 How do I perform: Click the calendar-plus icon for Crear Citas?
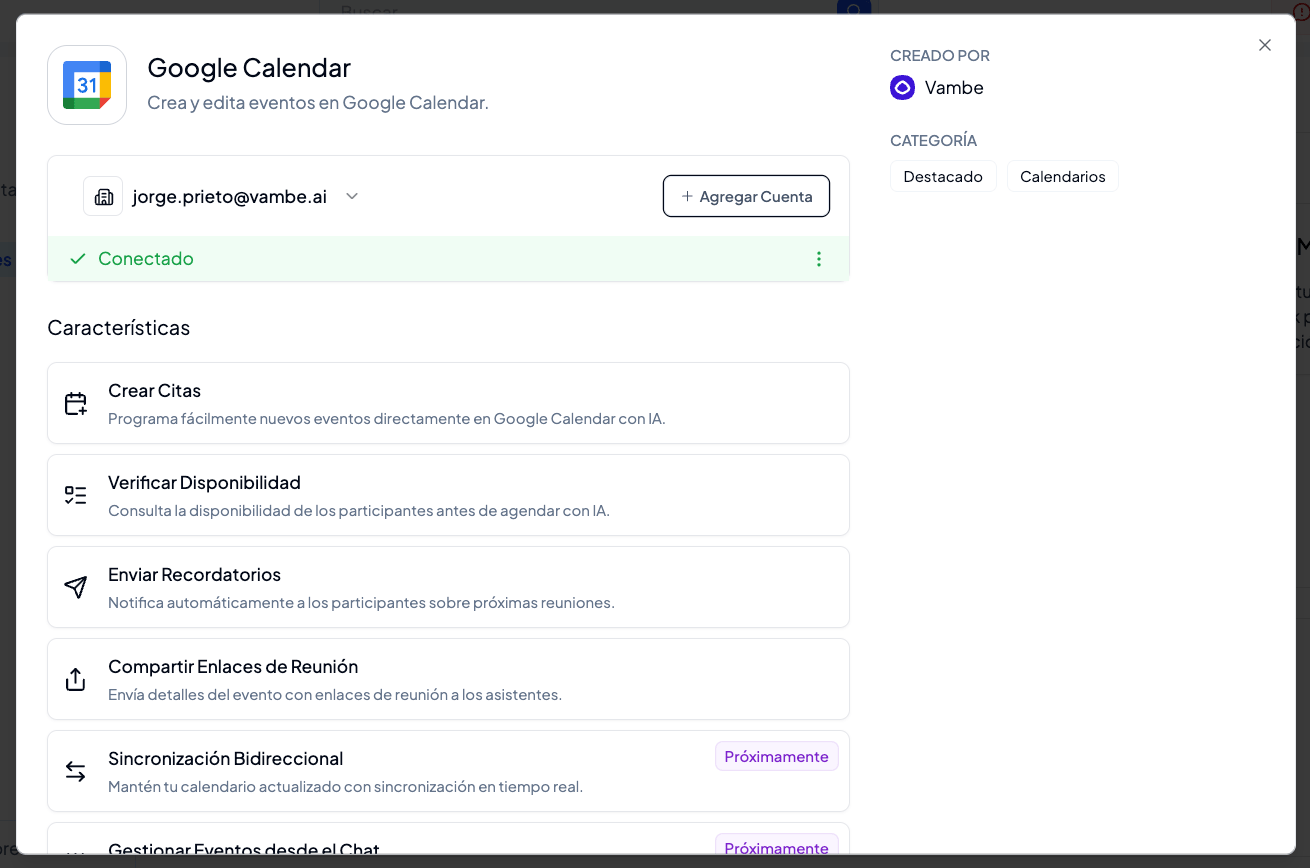click(x=76, y=403)
